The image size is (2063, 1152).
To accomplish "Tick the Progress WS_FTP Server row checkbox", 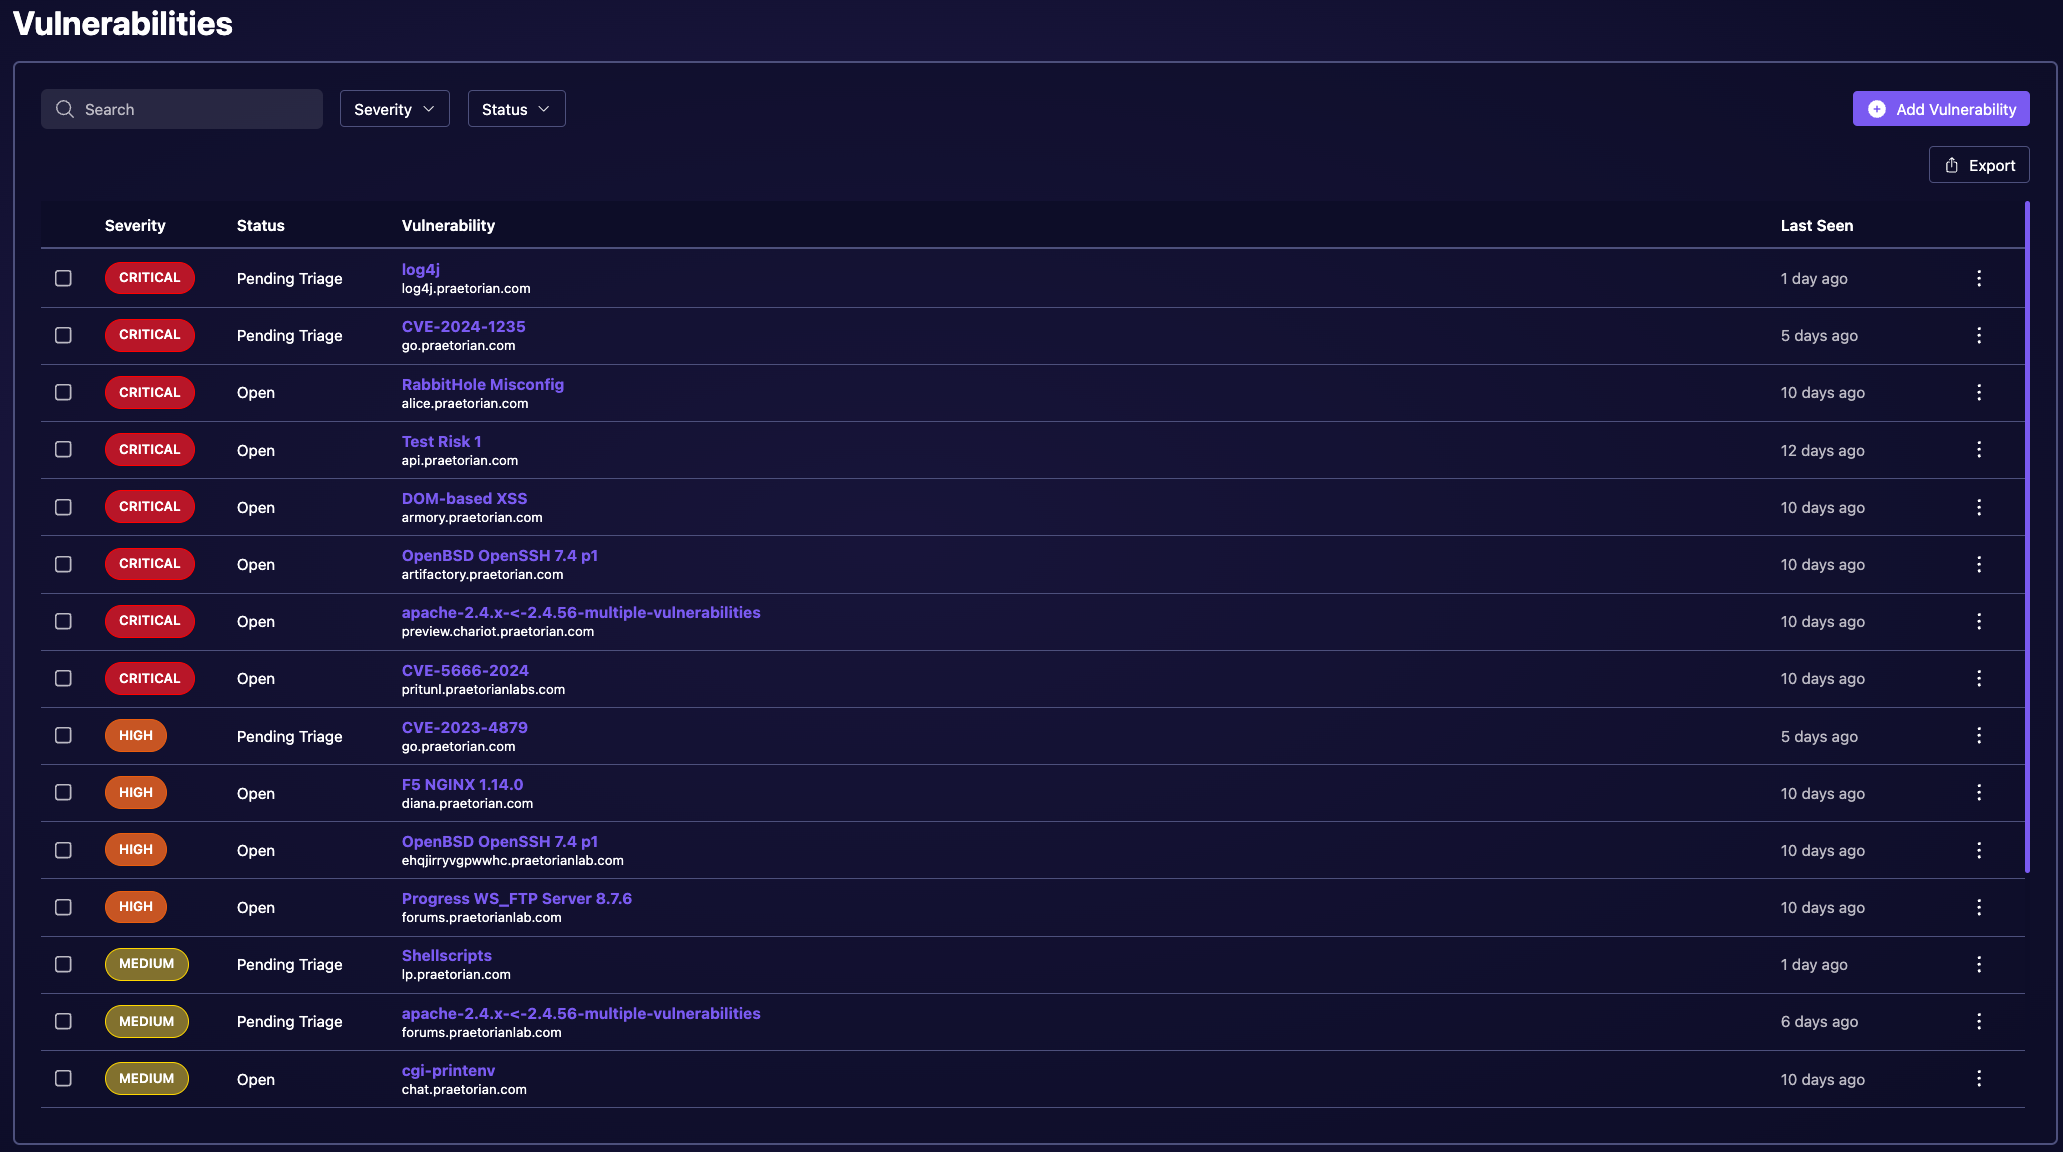I will 63,907.
